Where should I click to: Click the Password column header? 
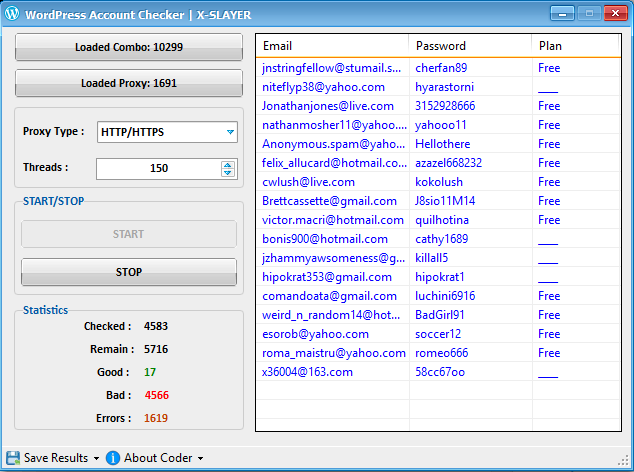click(470, 46)
